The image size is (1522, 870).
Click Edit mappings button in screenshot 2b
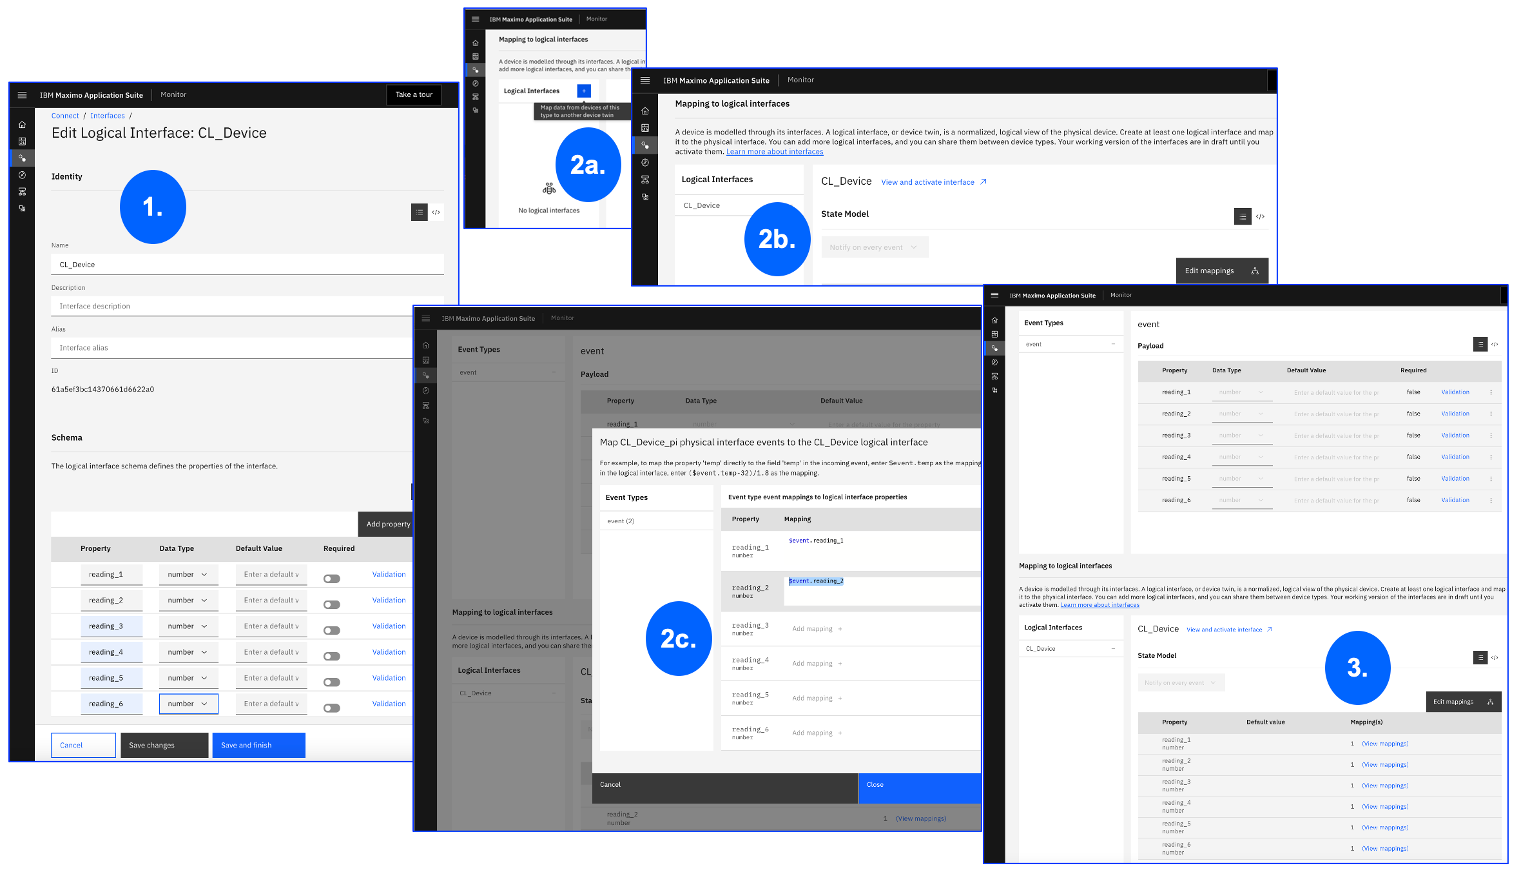pos(1222,271)
